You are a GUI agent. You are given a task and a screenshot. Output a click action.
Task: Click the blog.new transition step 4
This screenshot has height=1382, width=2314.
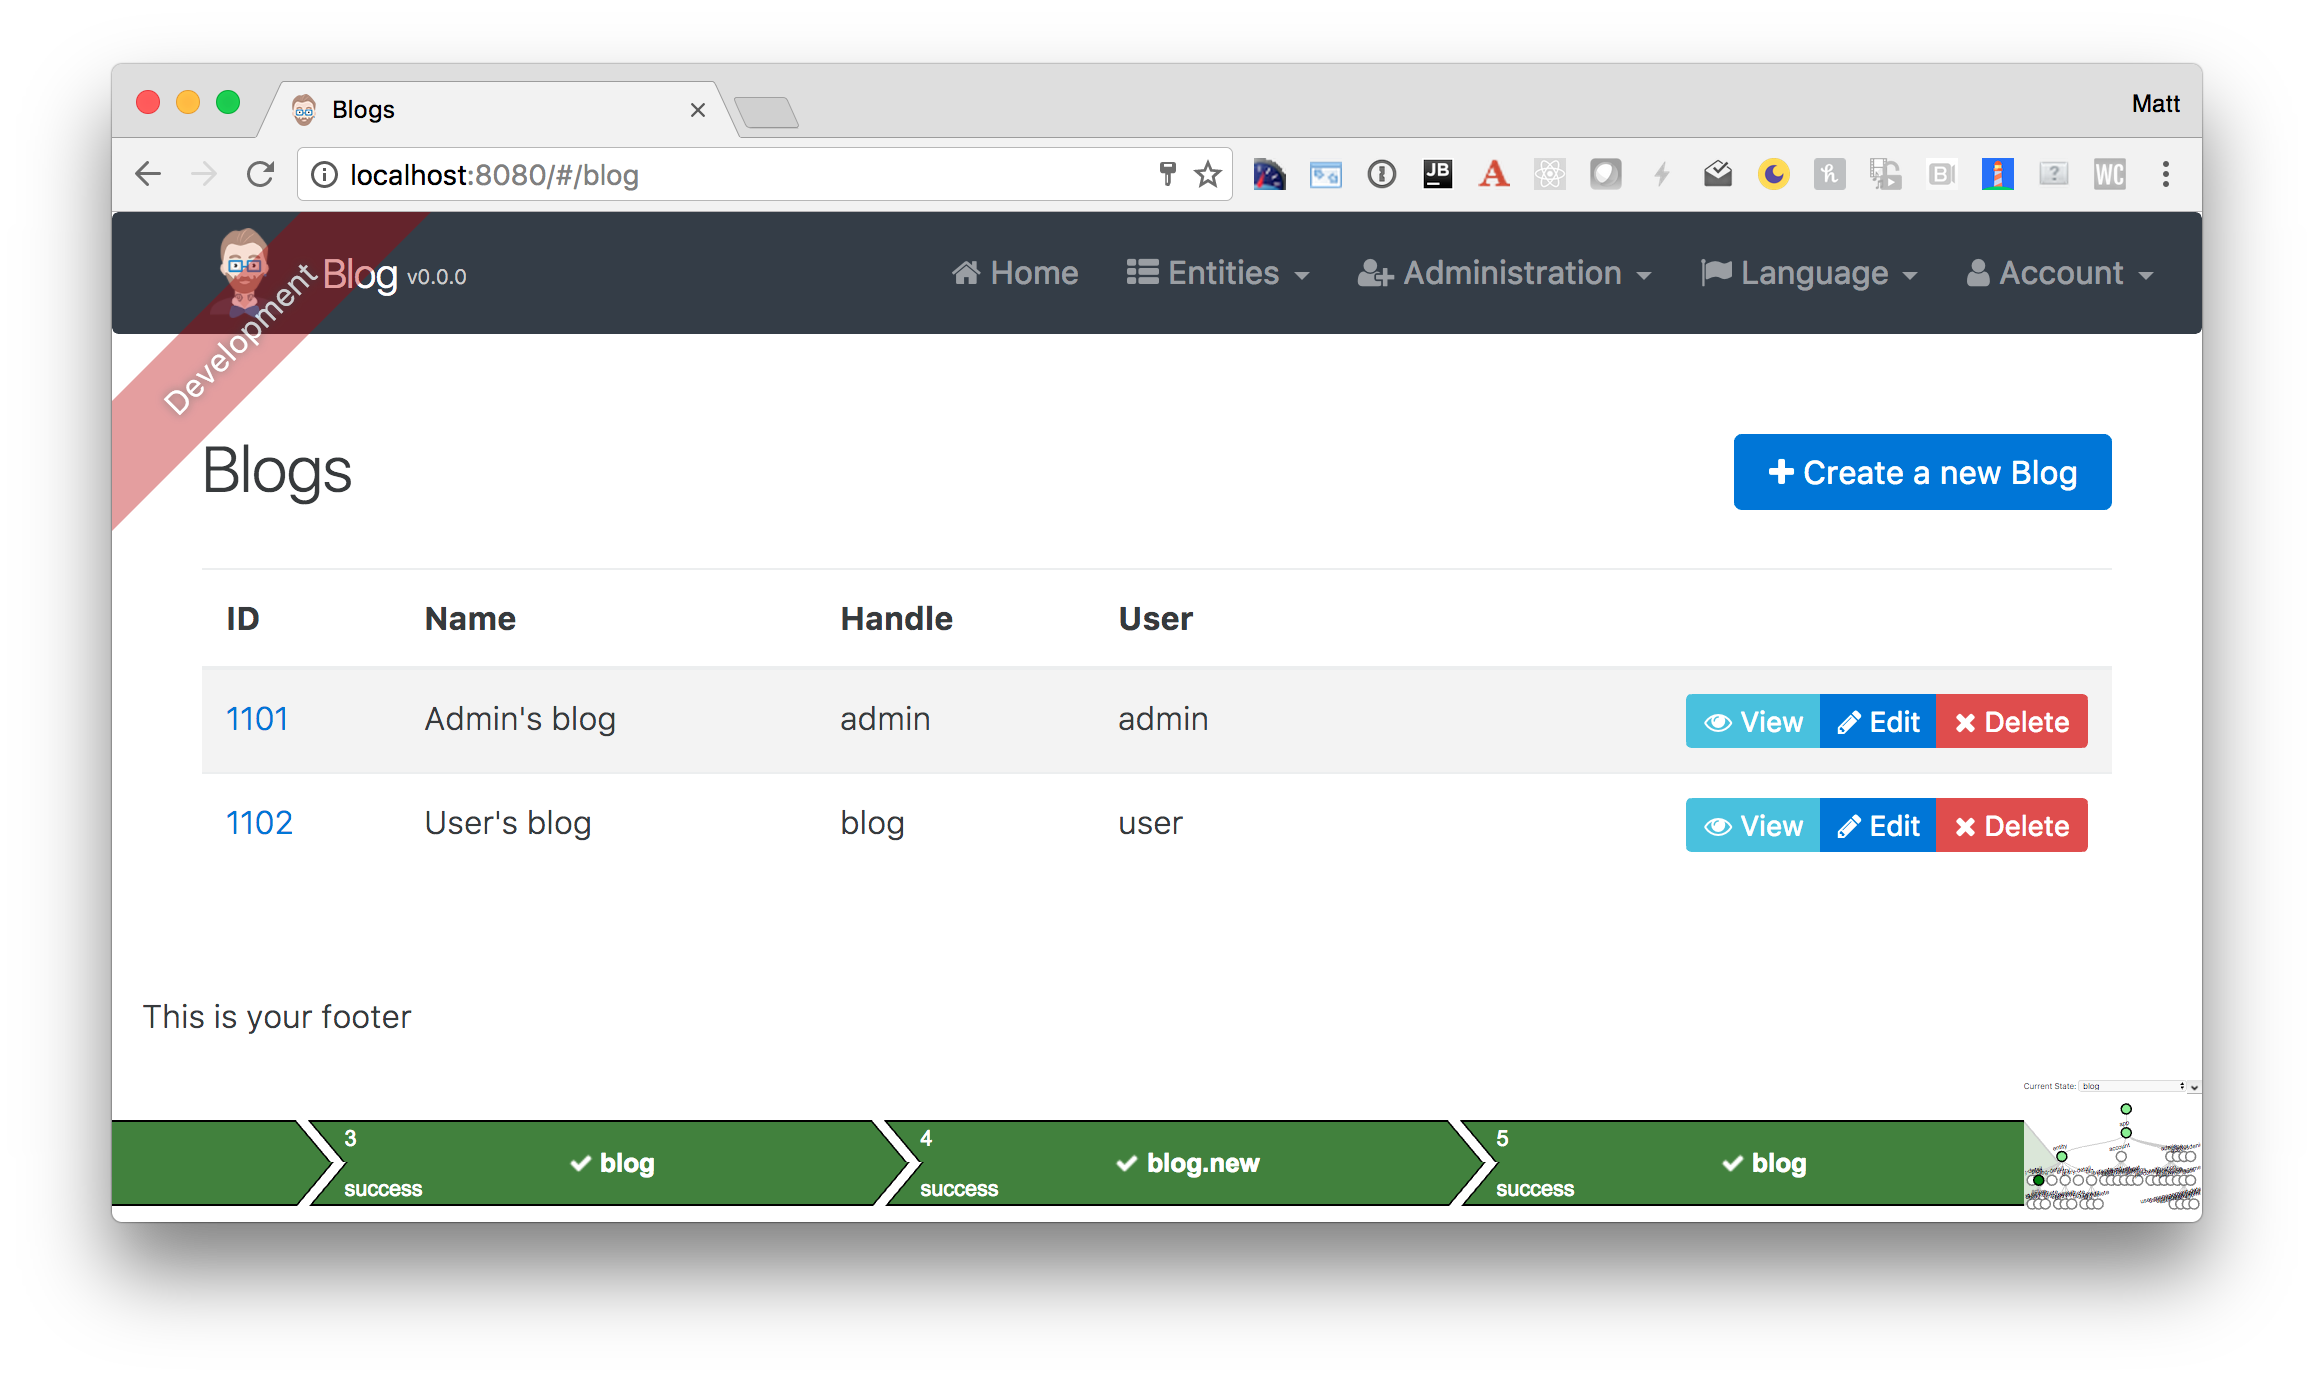coord(1185,1163)
